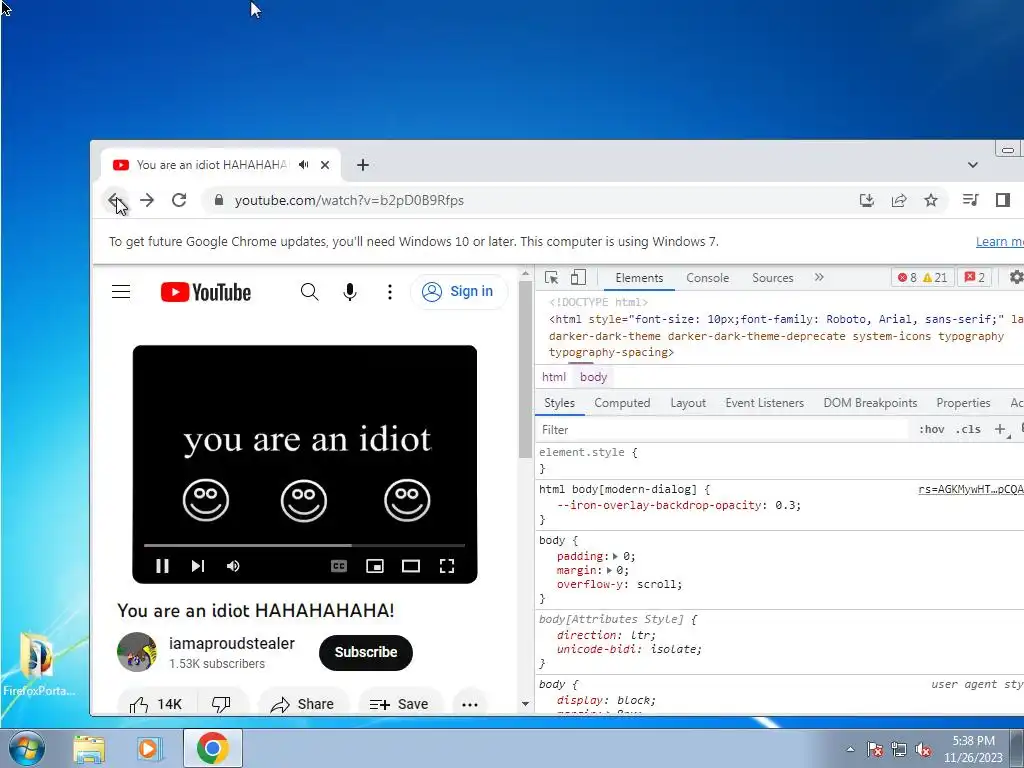Open DevTools settings gear
1024x768 pixels.
coord(1016,278)
